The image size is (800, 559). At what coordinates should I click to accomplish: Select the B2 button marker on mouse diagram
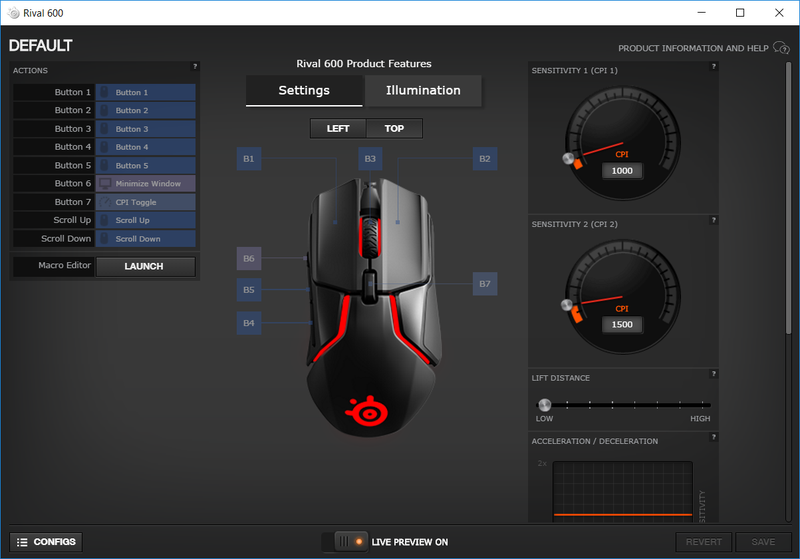click(485, 159)
